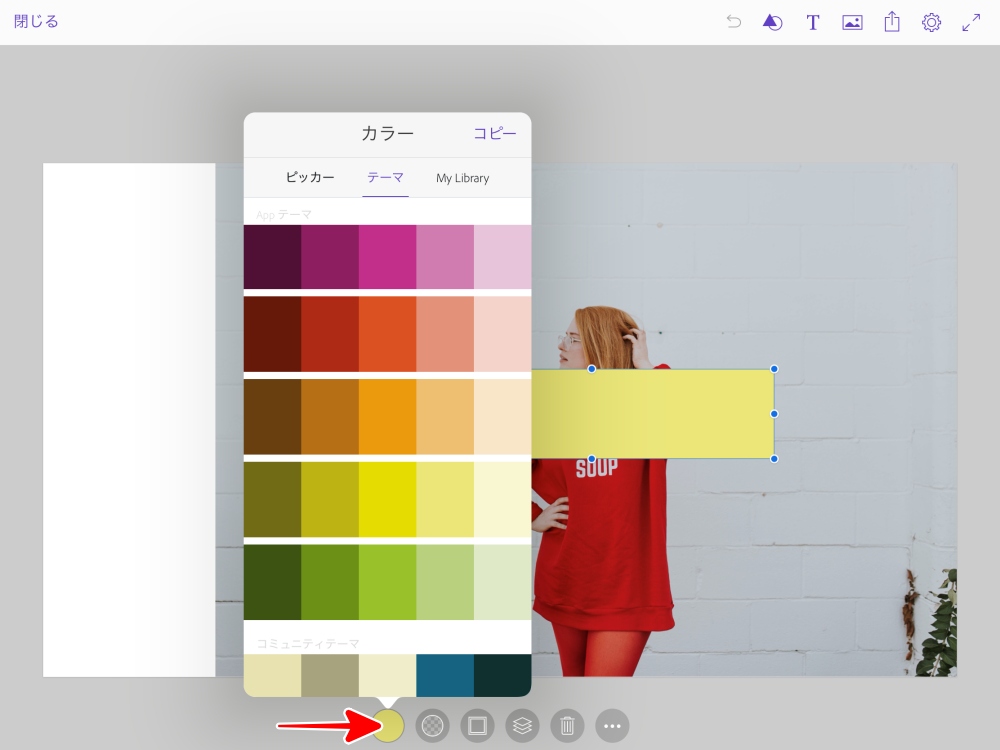The height and width of the screenshot is (750, 1000).
Task: Pick the mustard yellow swatch
Action: (330, 499)
